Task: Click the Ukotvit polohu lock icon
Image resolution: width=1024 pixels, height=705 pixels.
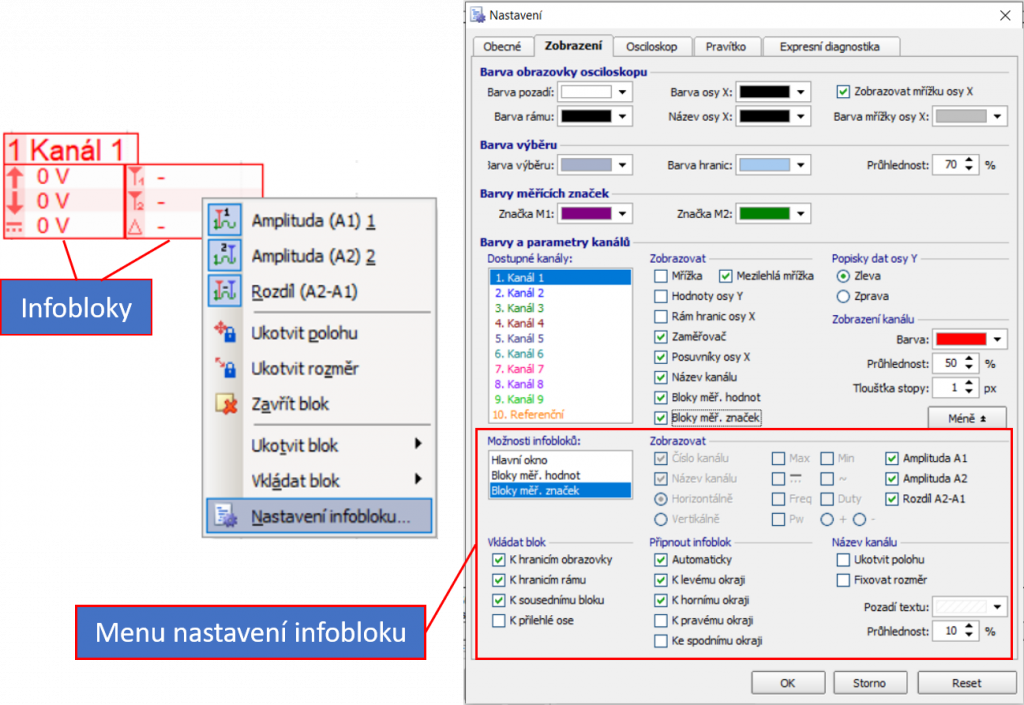Action: coord(224,333)
